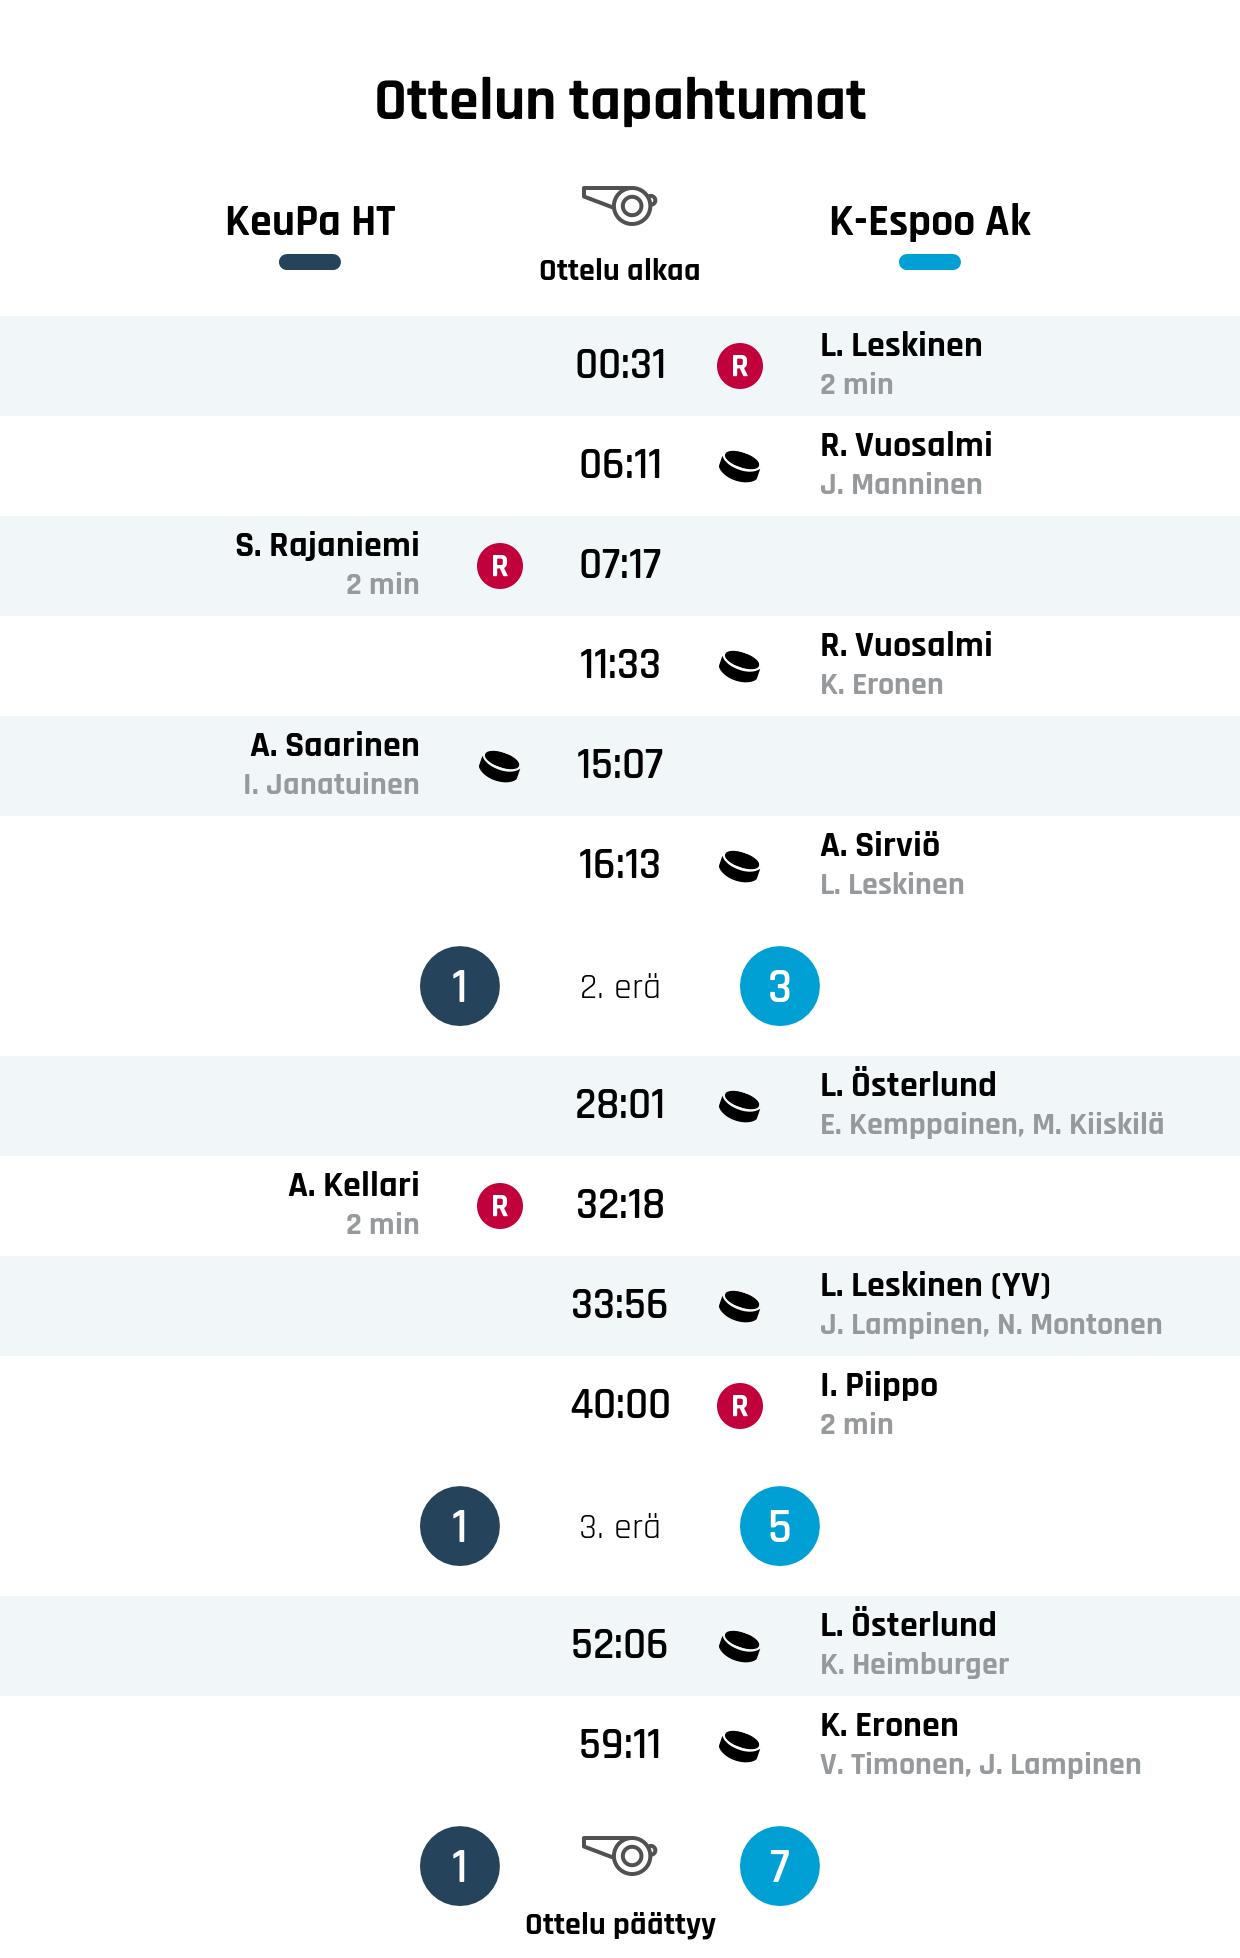Screen dimensions: 1240x1958
Task: Click the 3. erä period label
Action: [620, 1527]
